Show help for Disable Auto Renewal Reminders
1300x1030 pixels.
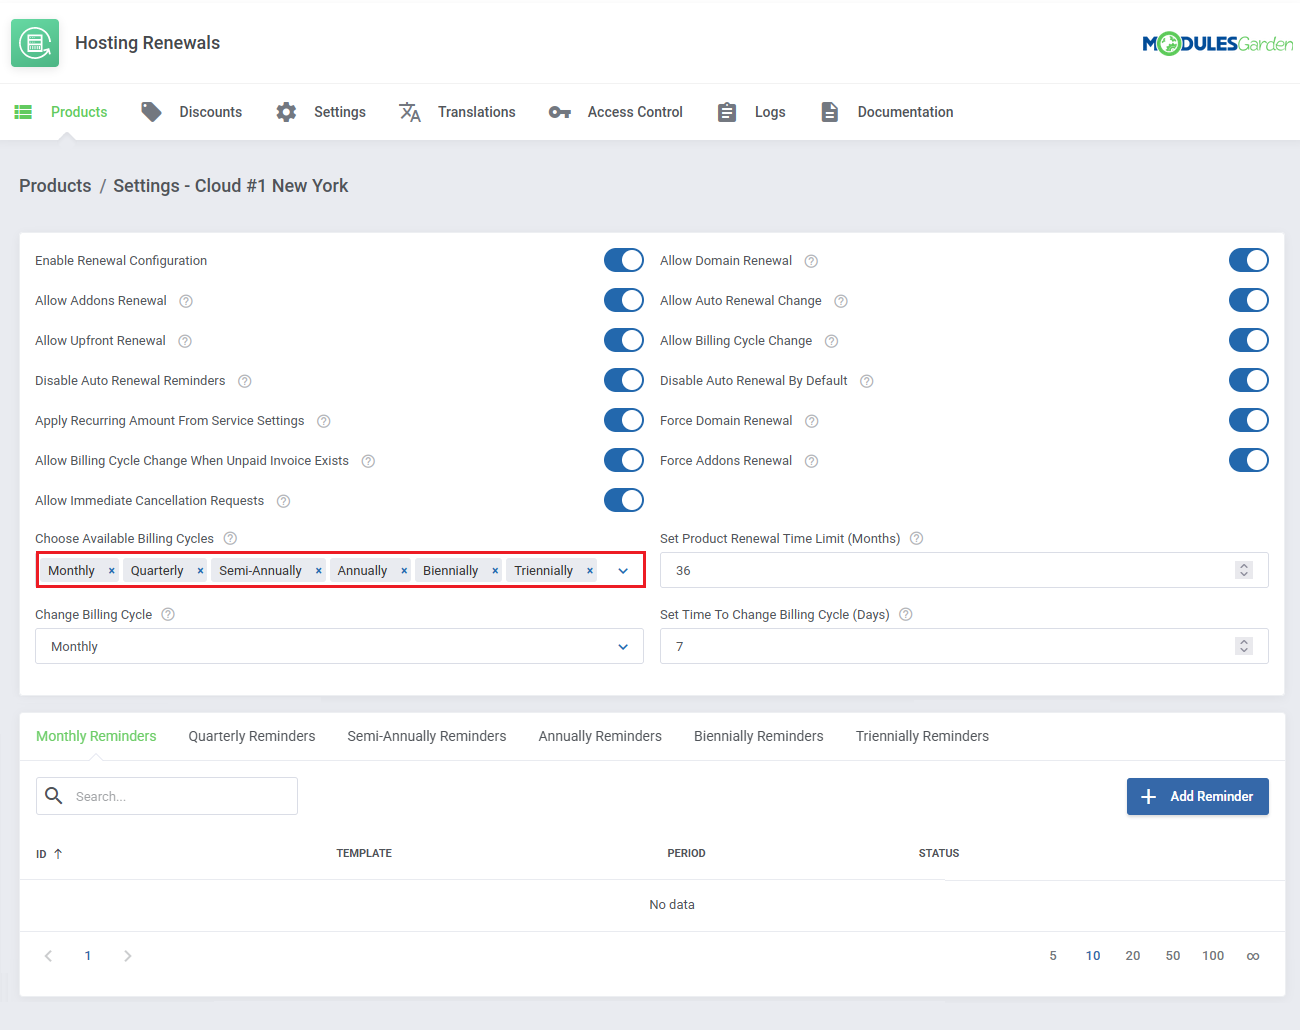coord(245,381)
